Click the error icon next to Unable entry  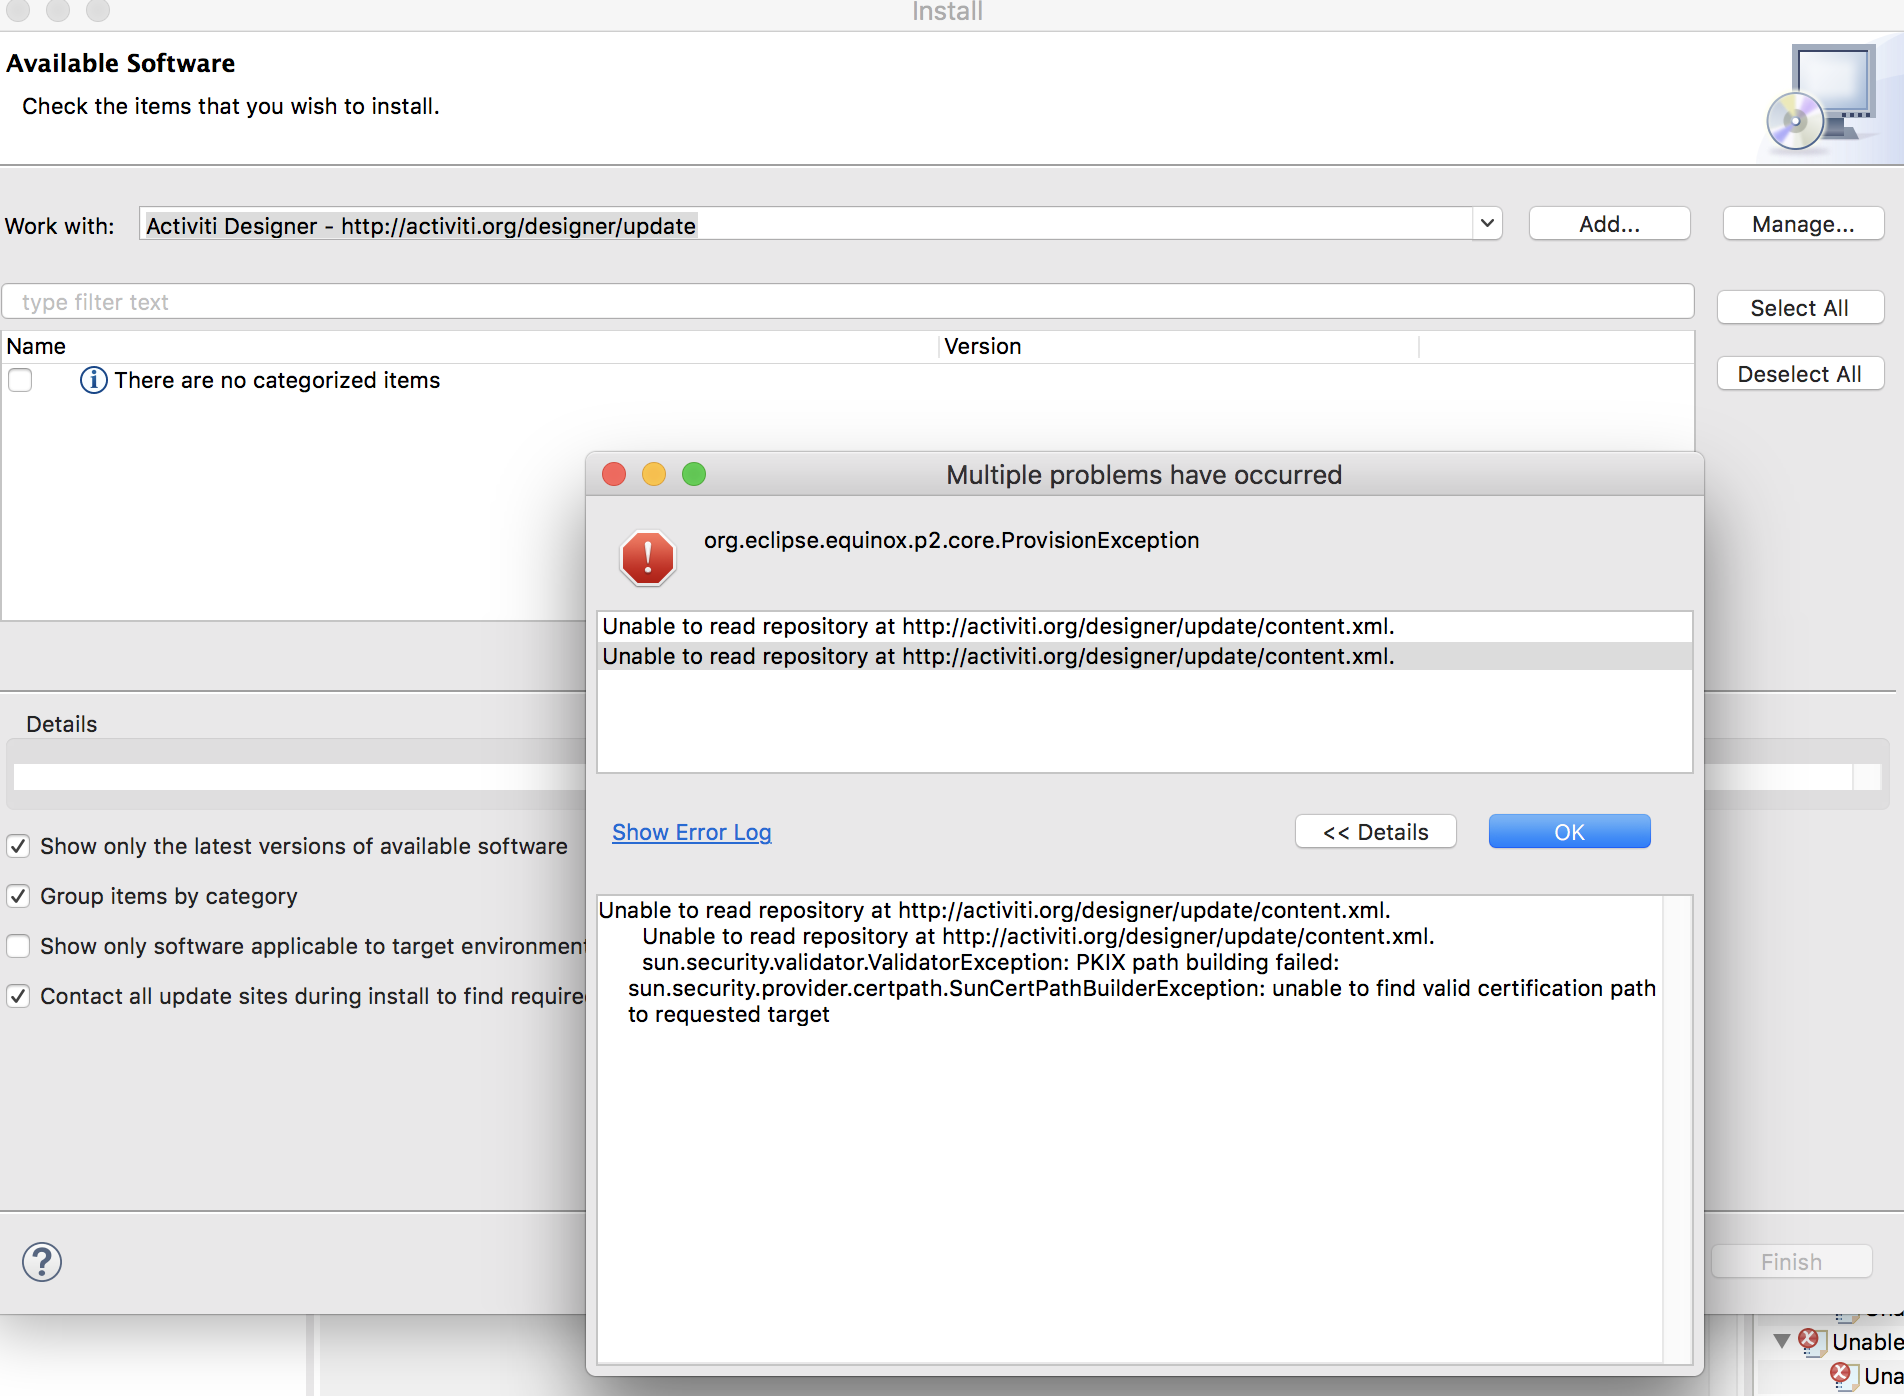click(1810, 1341)
